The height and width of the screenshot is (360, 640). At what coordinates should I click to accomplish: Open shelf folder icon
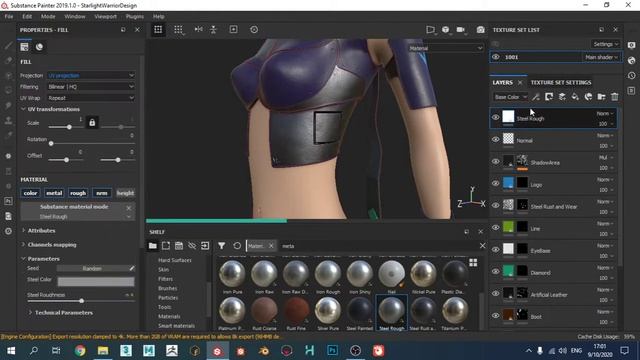tap(152, 246)
